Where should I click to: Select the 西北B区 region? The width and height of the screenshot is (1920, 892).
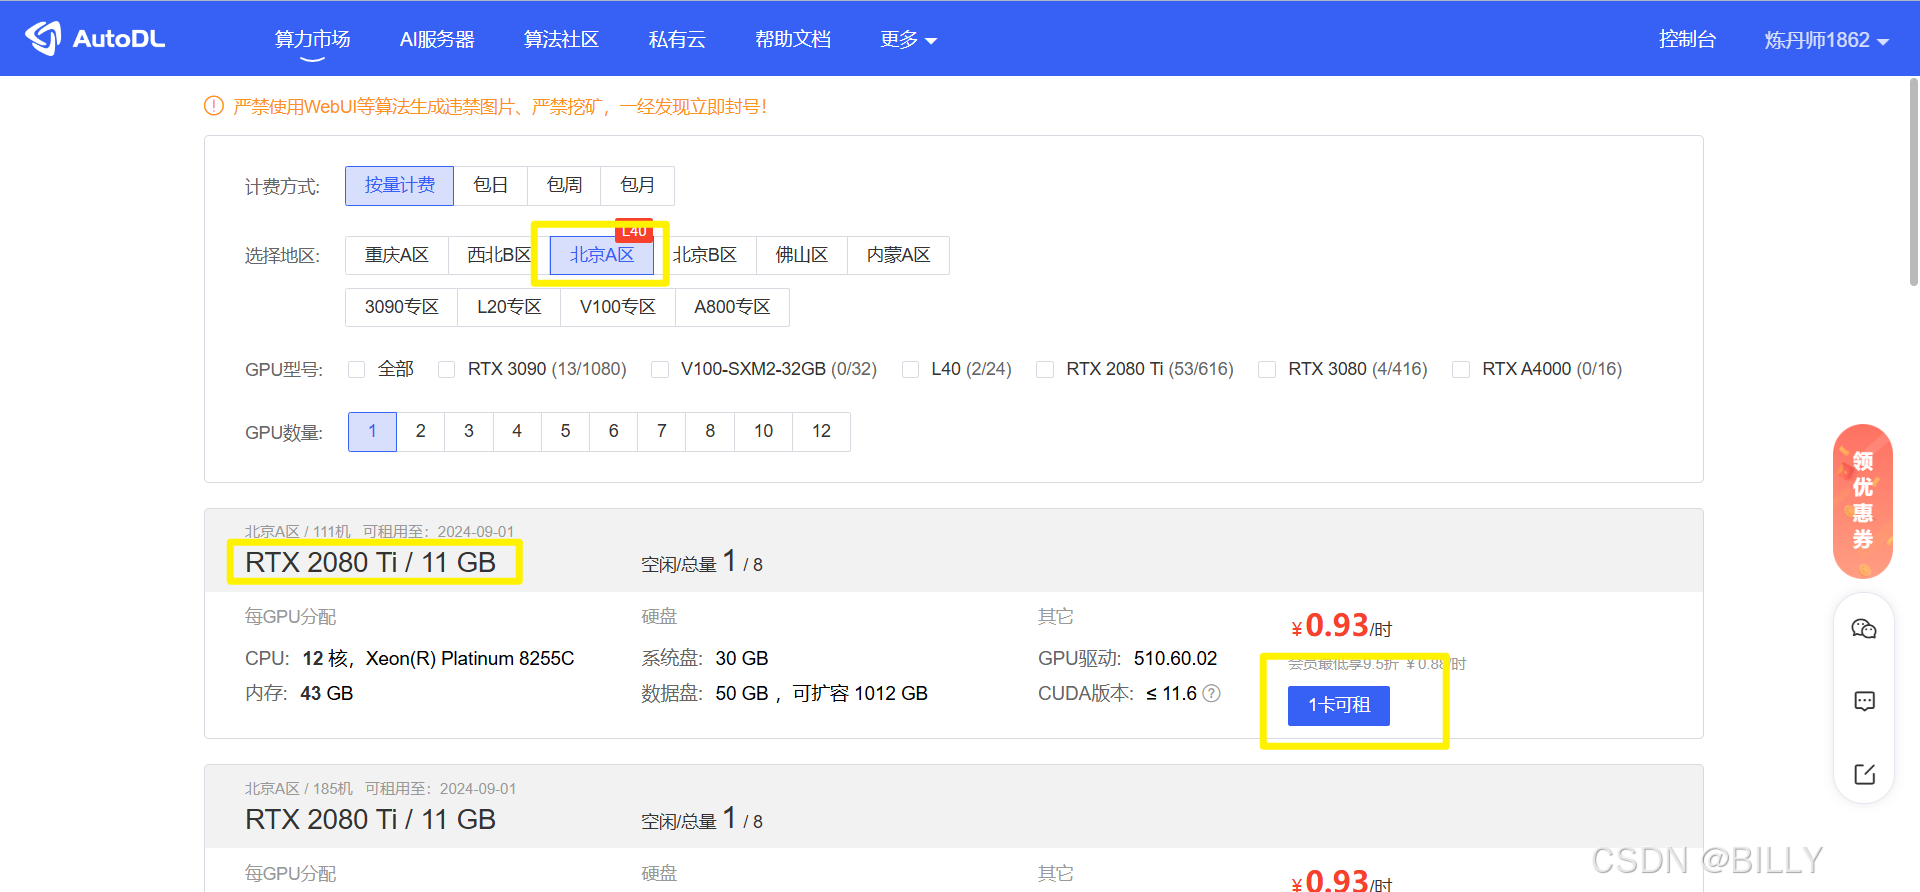pyautogui.click(x=499, y=255)
